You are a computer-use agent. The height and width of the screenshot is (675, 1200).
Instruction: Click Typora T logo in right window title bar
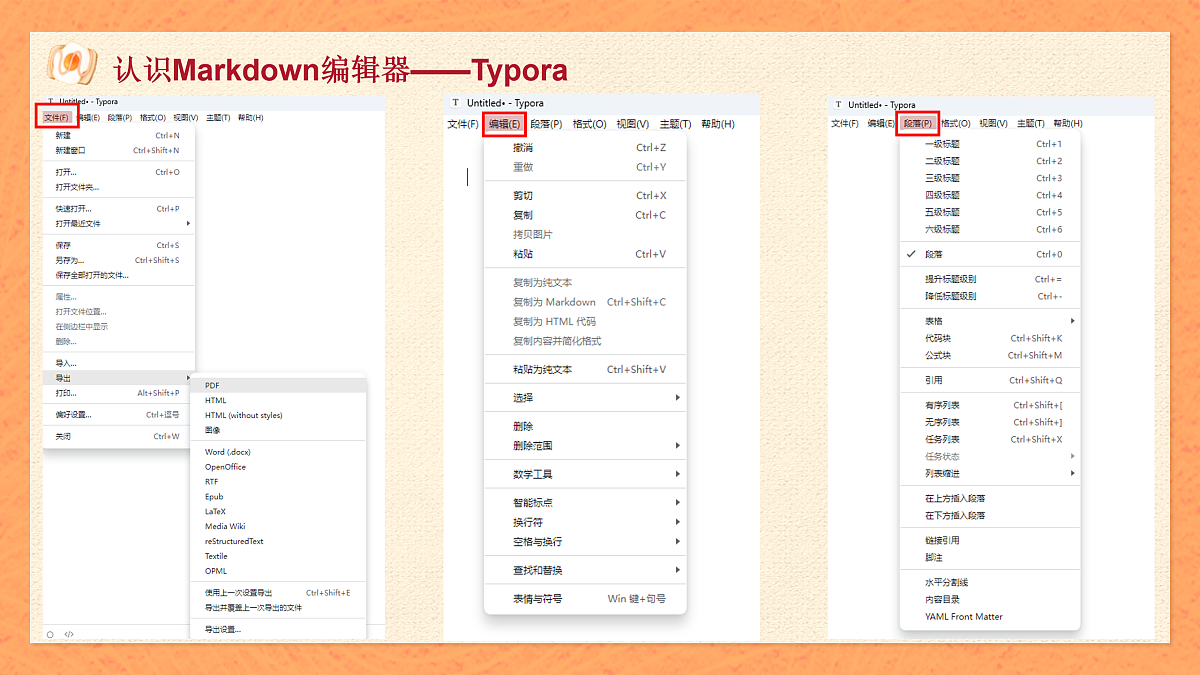point(838,105)
